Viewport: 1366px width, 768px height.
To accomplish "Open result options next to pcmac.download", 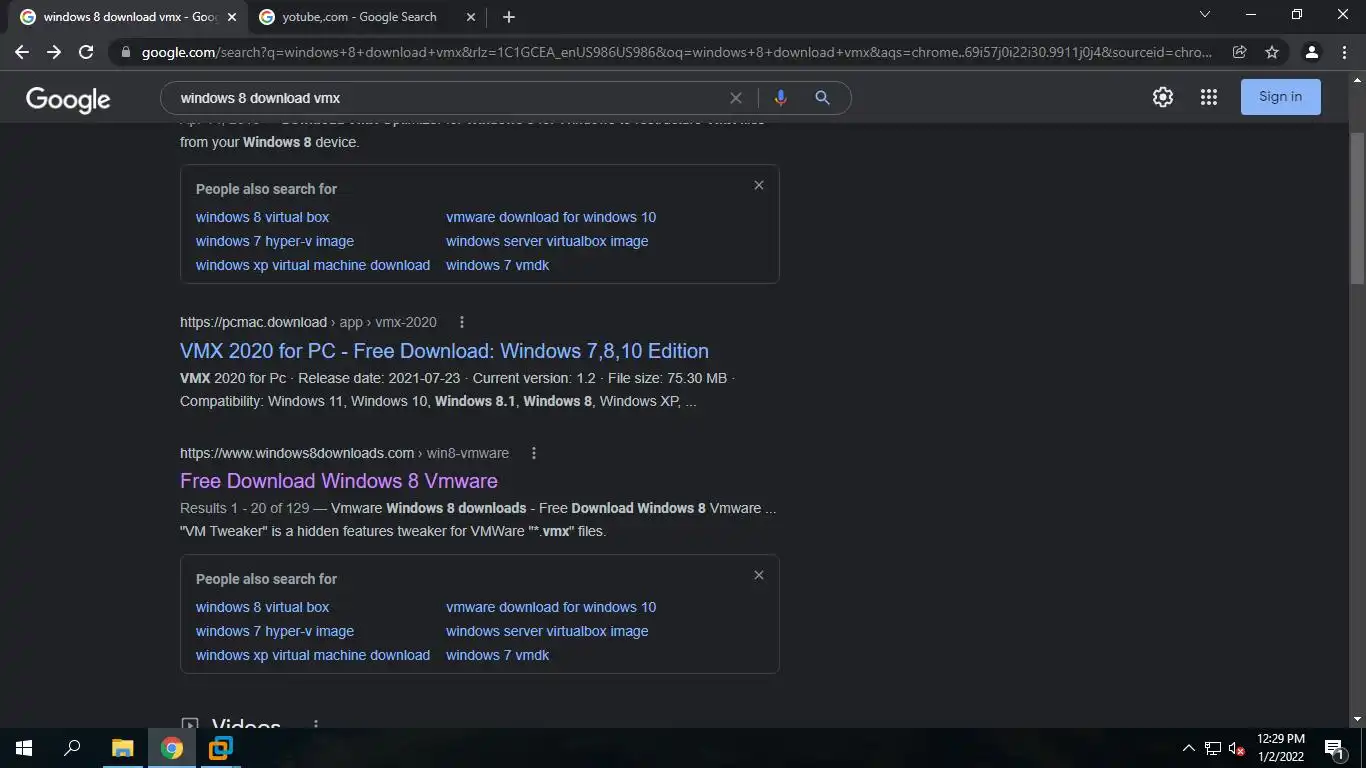I will [461, 322].
